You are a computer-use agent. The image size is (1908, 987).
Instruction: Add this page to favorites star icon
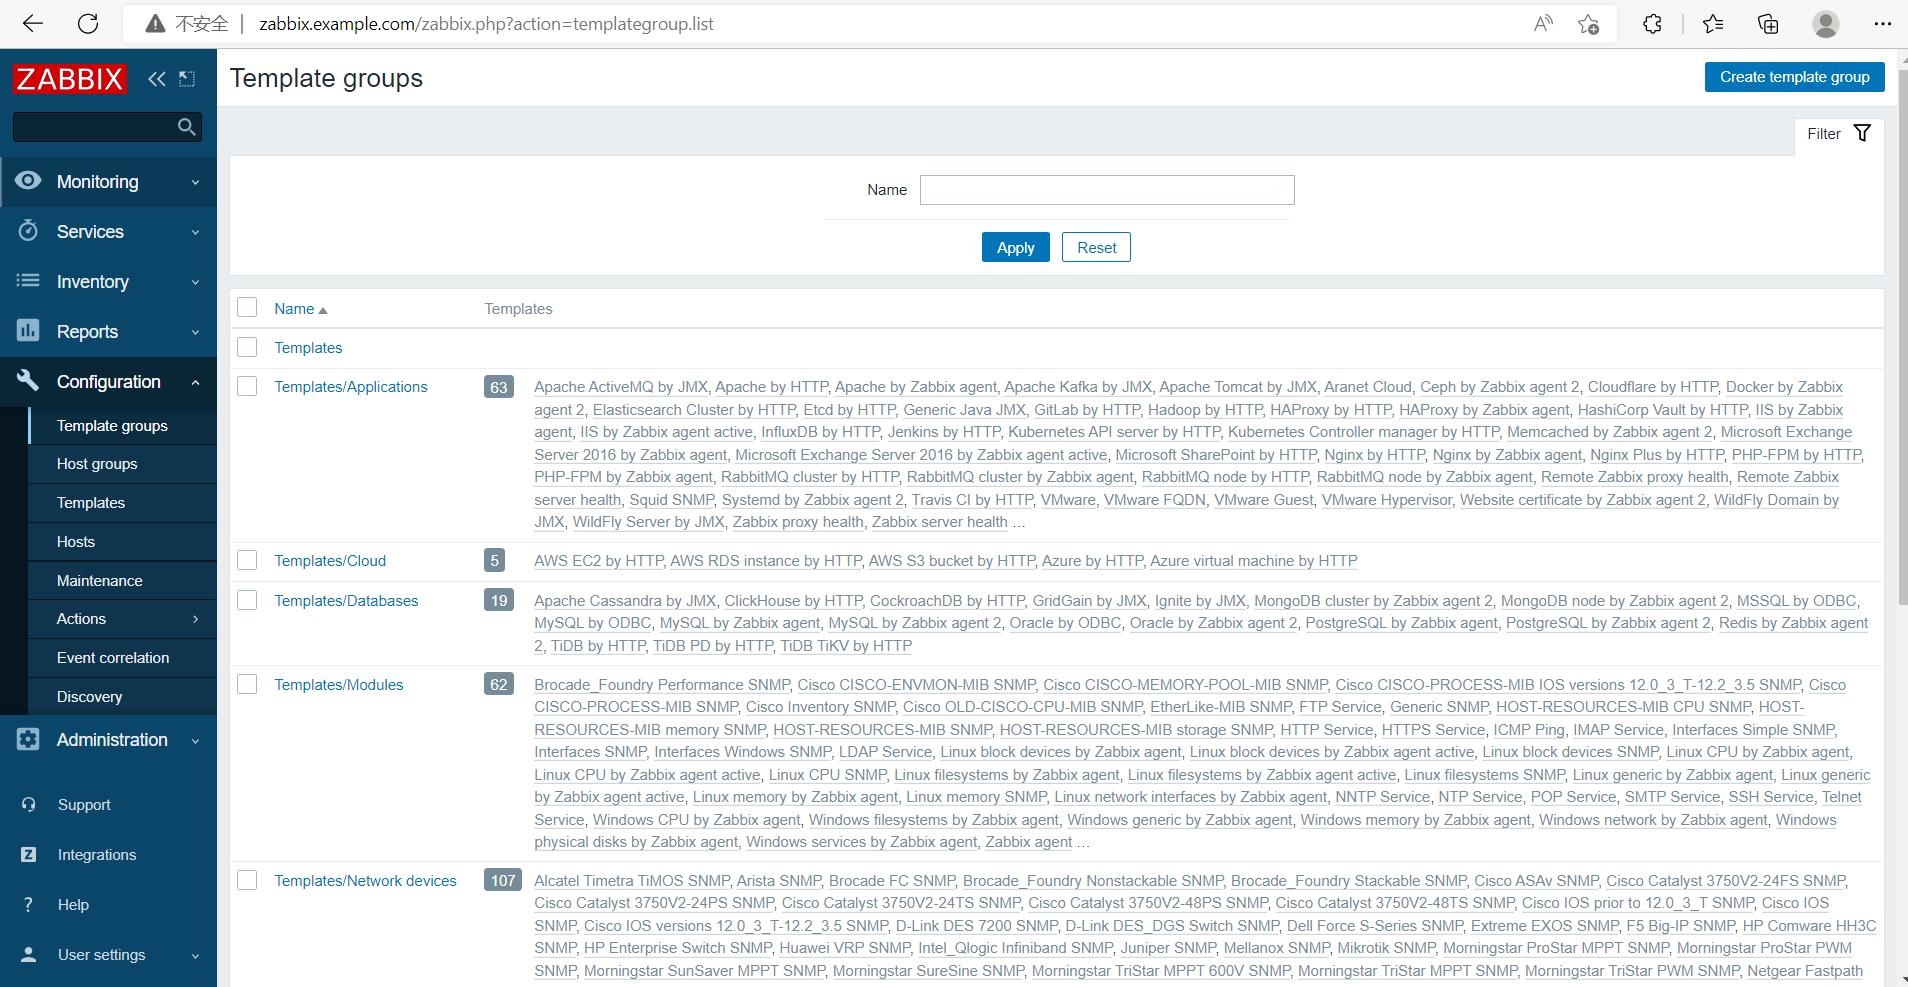[1588, 24]
